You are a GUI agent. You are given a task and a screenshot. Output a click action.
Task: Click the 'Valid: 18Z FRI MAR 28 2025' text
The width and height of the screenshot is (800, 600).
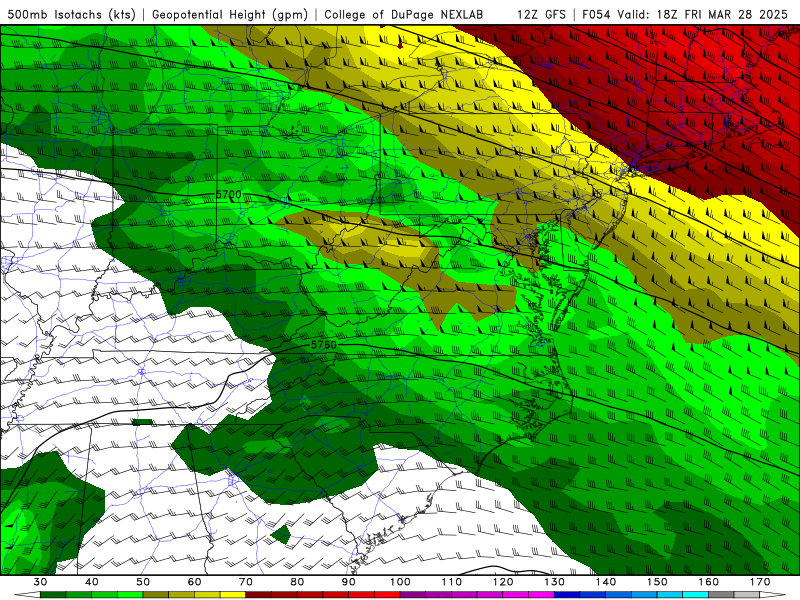pyautogui.click(x=702, y=14)
